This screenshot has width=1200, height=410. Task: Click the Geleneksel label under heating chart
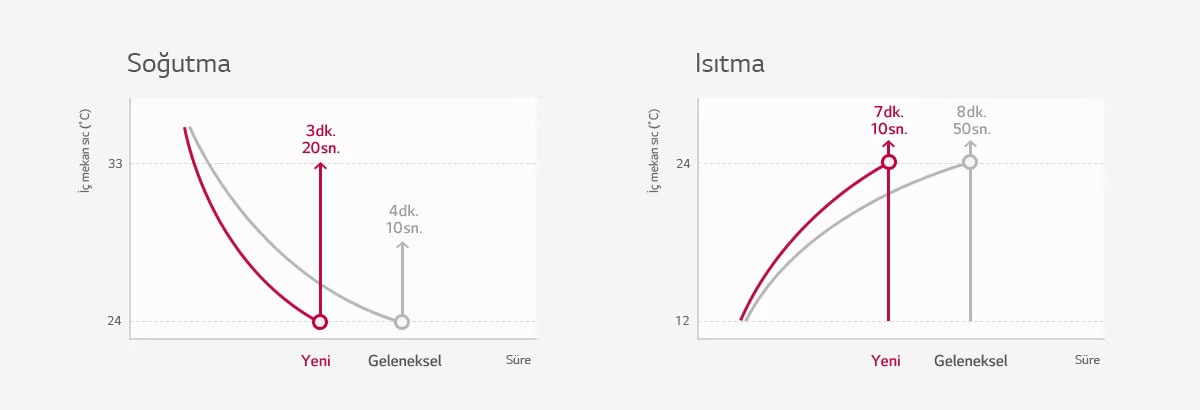[x=971, y=361]
